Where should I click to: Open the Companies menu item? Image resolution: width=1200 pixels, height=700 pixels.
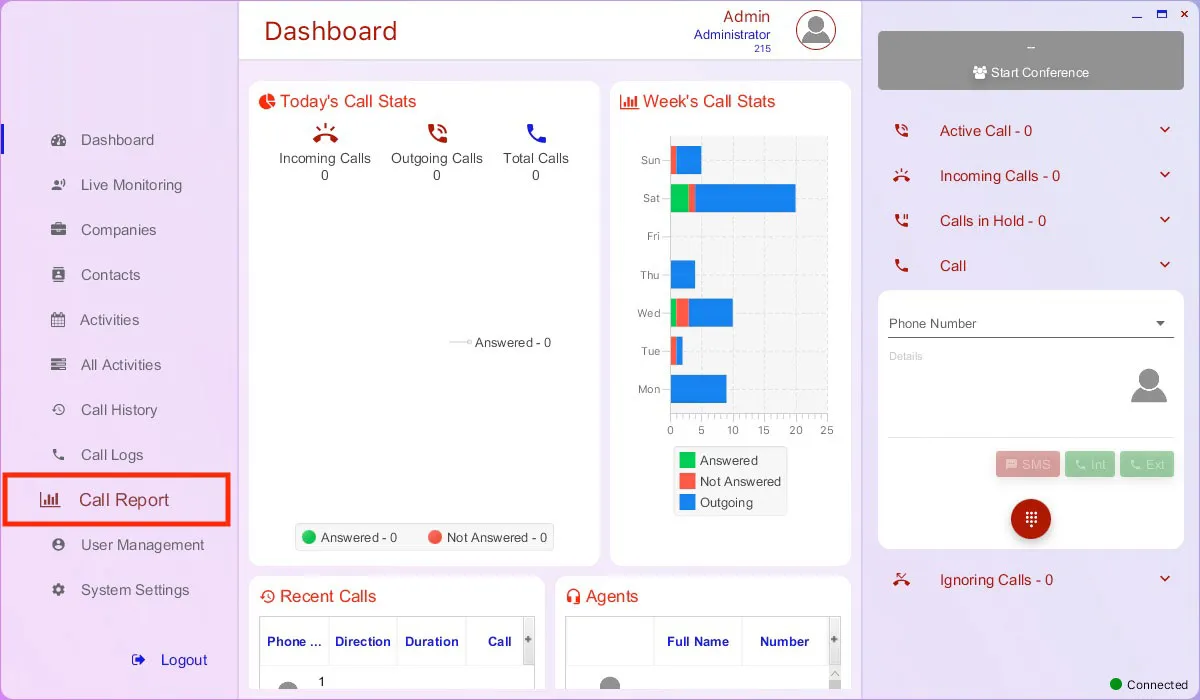[x=118, y=230]
